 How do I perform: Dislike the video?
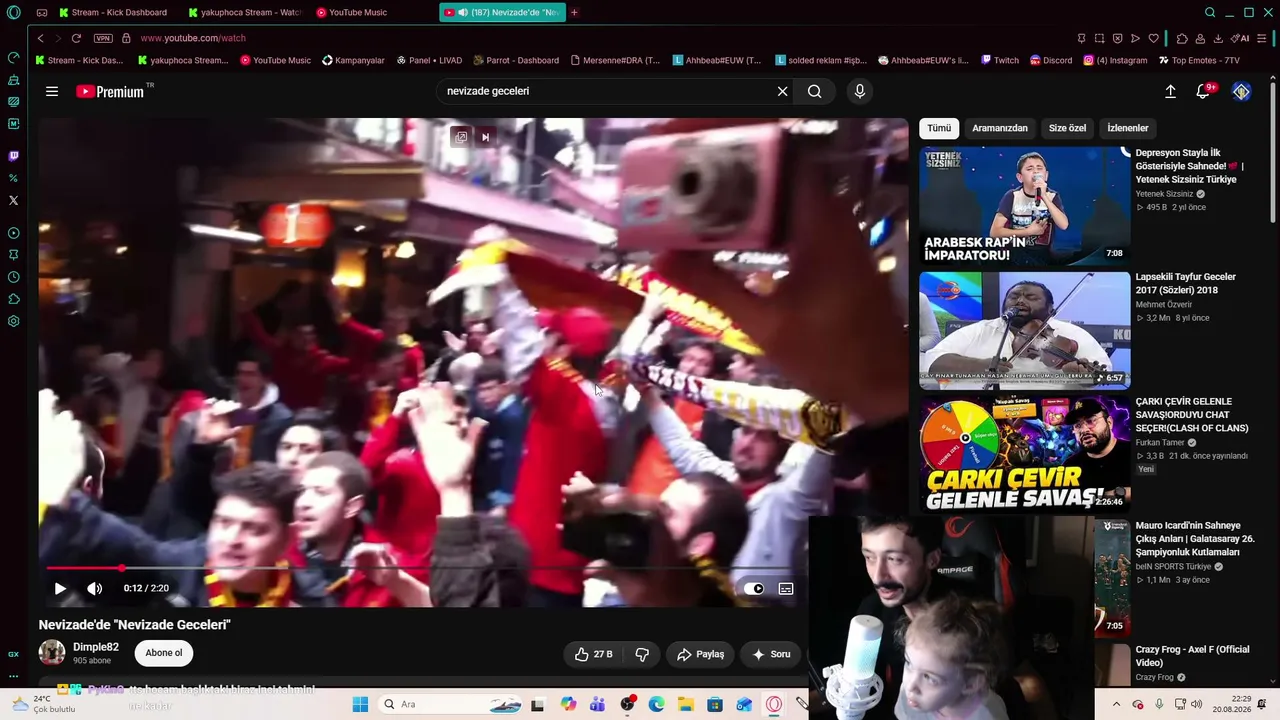tap(642, 654)
